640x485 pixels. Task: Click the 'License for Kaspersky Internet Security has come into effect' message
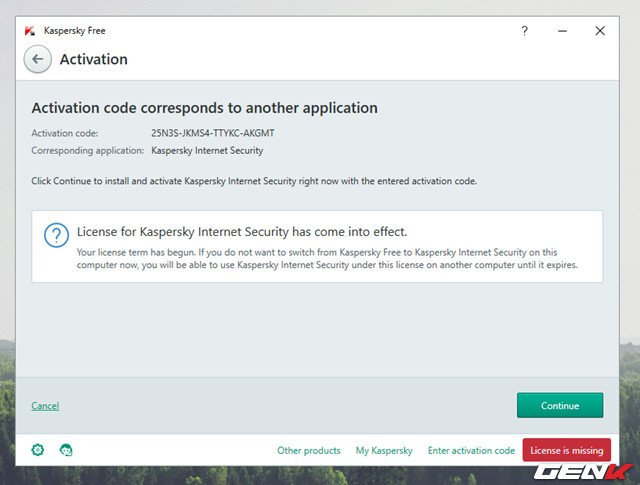pyautogui.click(x=242, y=232)
